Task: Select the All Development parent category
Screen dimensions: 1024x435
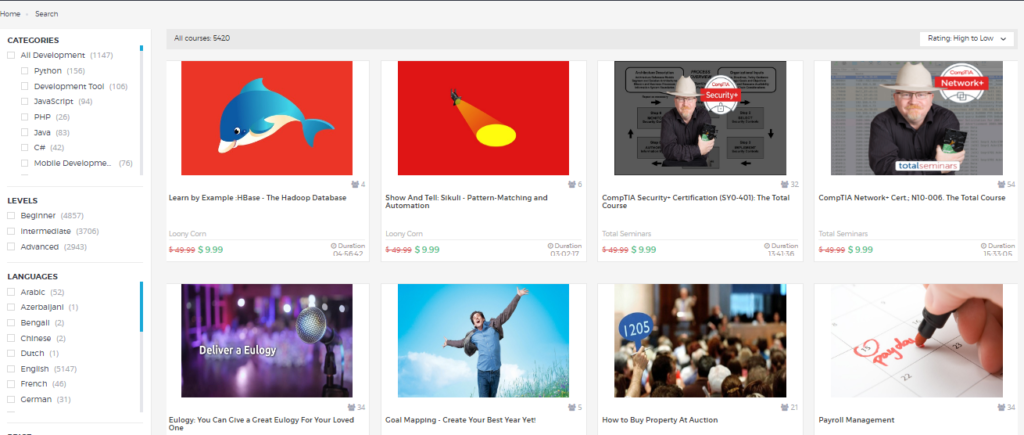Action: 11,55
